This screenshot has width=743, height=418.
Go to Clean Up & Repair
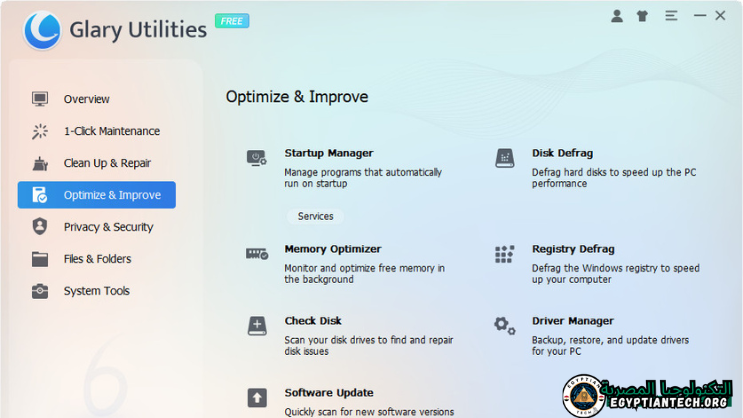[x=107, y=163]
